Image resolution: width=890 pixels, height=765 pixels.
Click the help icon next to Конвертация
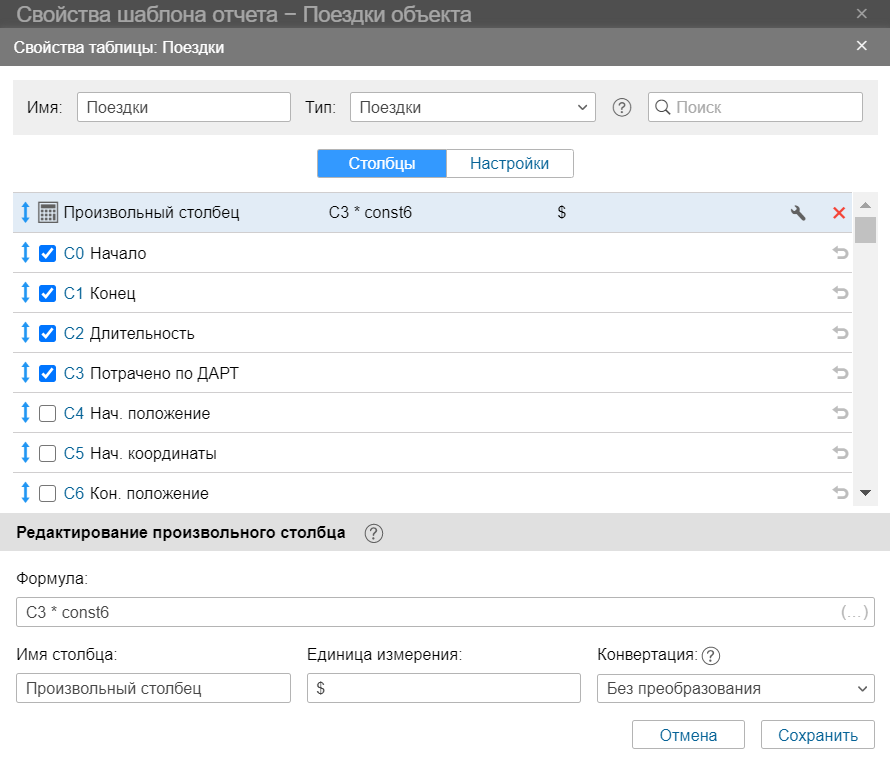(x=711, y=656)
